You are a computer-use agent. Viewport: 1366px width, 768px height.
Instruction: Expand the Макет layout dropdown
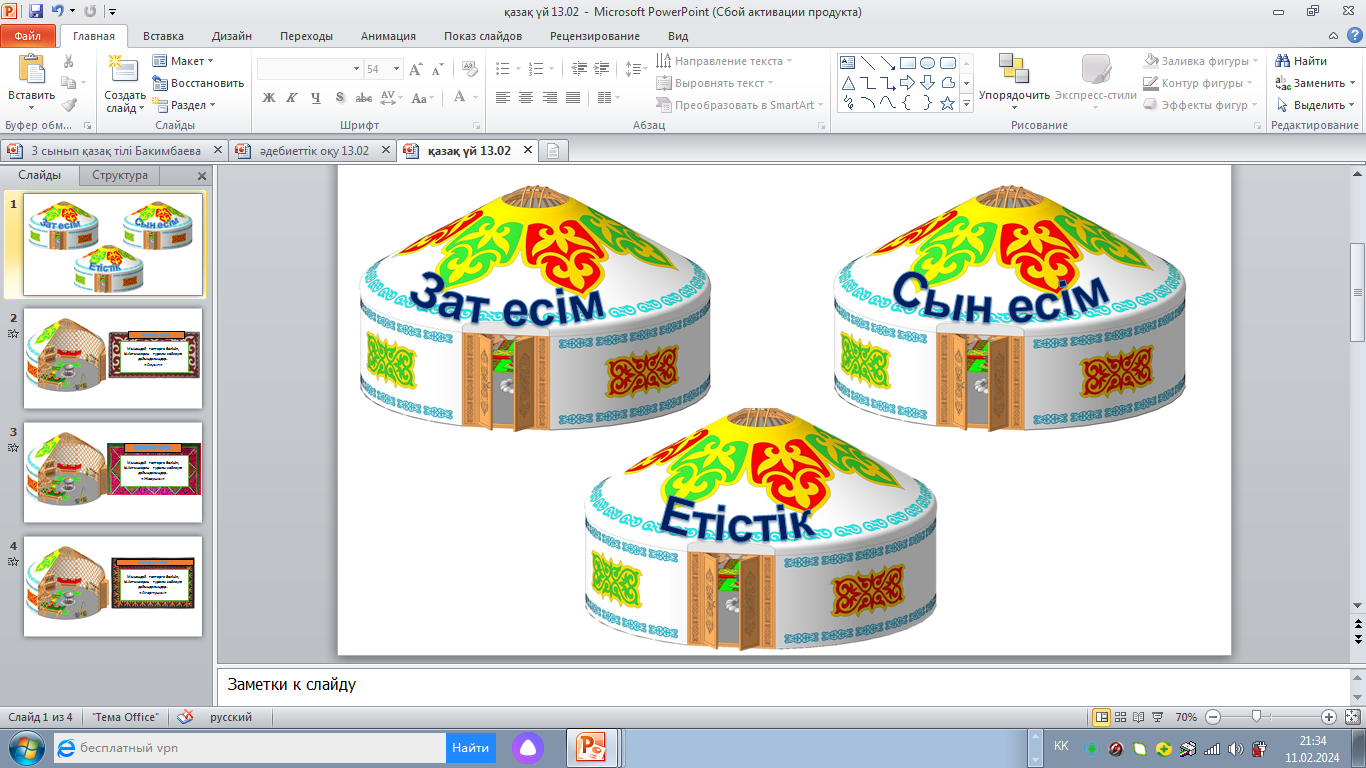[x=184, y=61]
